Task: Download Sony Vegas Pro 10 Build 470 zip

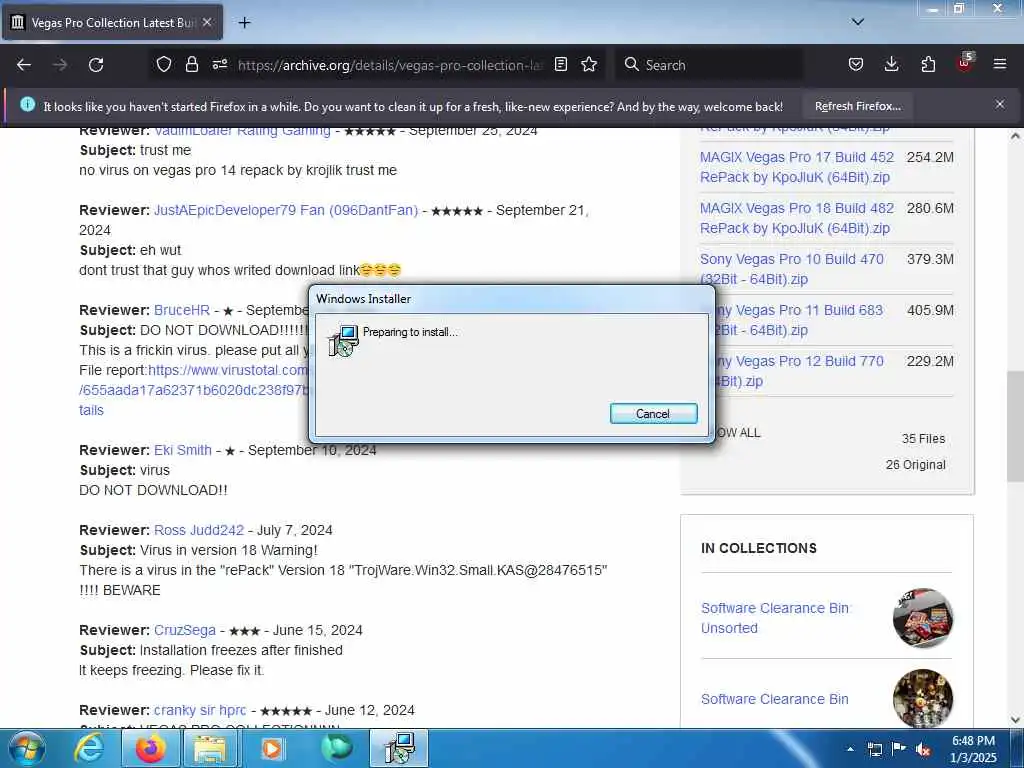Action: coord(792,269)
